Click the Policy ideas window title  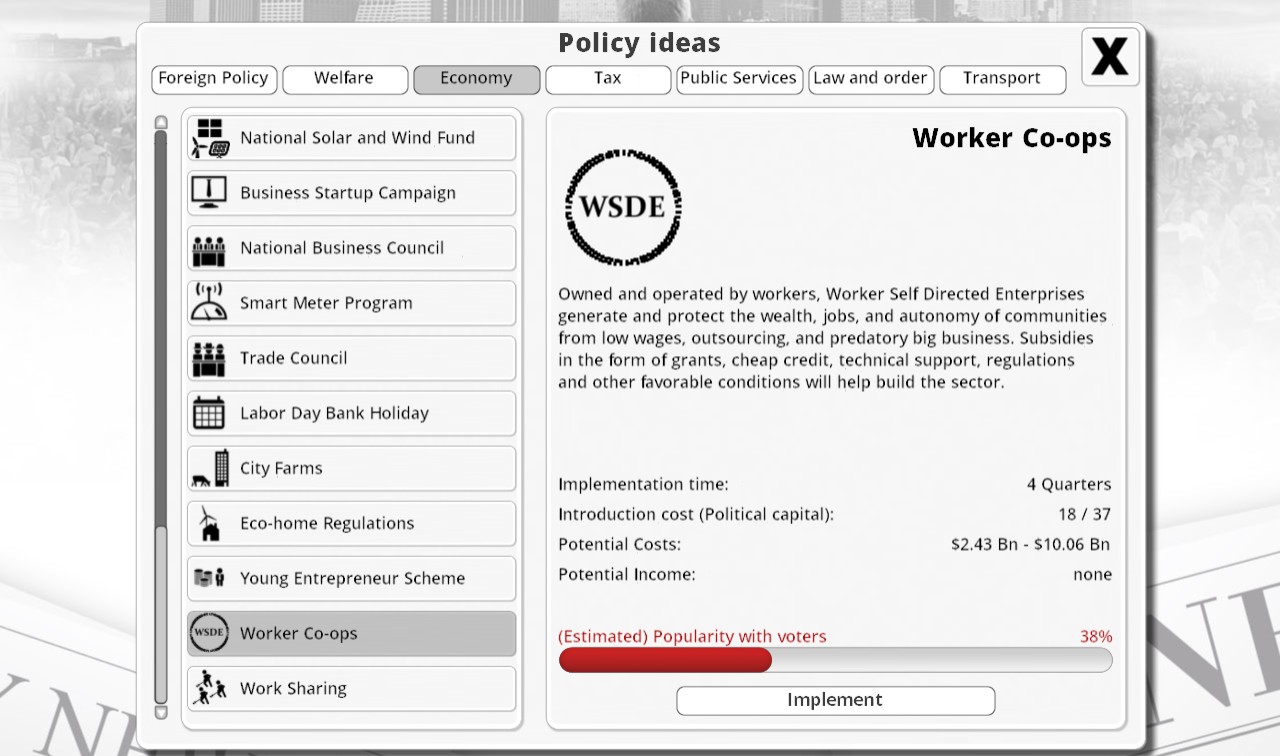pos(639,44)
